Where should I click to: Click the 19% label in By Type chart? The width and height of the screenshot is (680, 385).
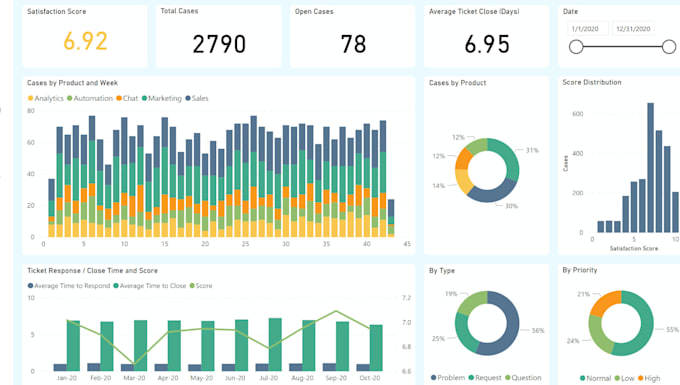pos(451,294)
